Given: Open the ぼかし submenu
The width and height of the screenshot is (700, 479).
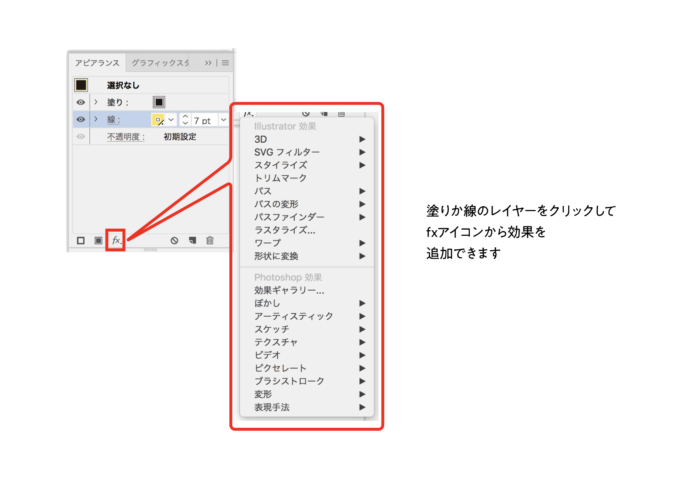Looking at the screenshot, I should coord(307,303).
